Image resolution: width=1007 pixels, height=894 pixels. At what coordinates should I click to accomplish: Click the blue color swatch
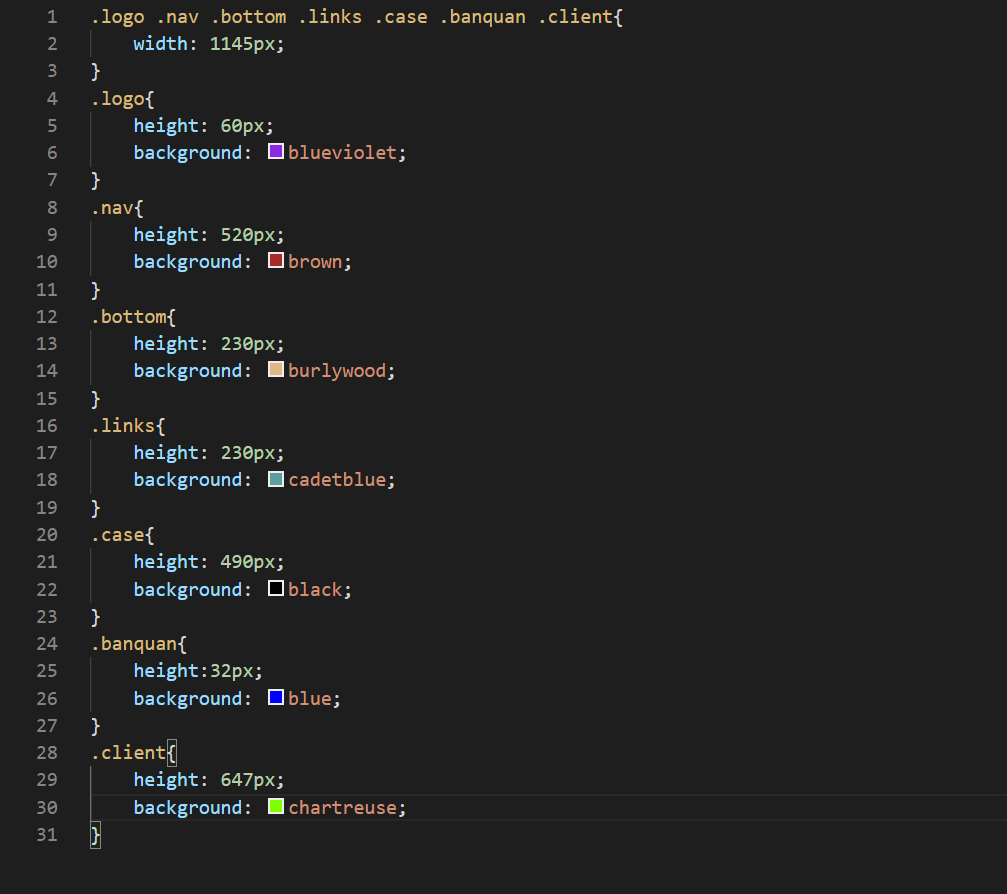pyautogui.click(x=276, y=697)
